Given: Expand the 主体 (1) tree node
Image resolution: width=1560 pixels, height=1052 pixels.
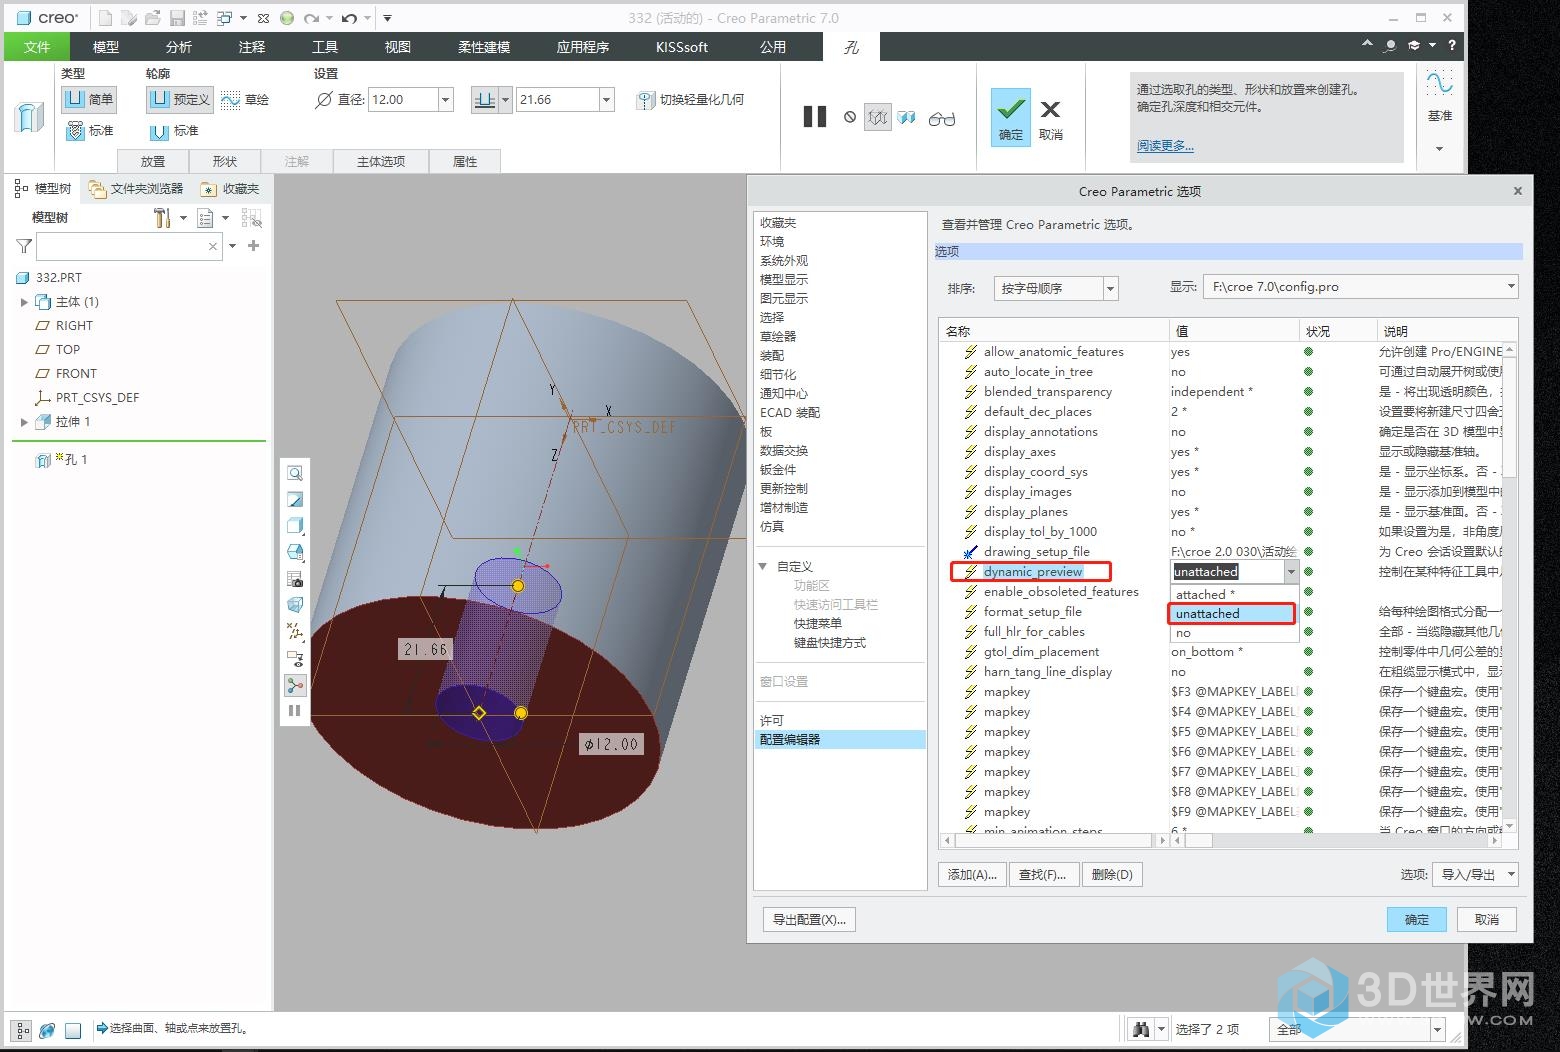Looking at the screenshot, I should (x=24, y=302).
